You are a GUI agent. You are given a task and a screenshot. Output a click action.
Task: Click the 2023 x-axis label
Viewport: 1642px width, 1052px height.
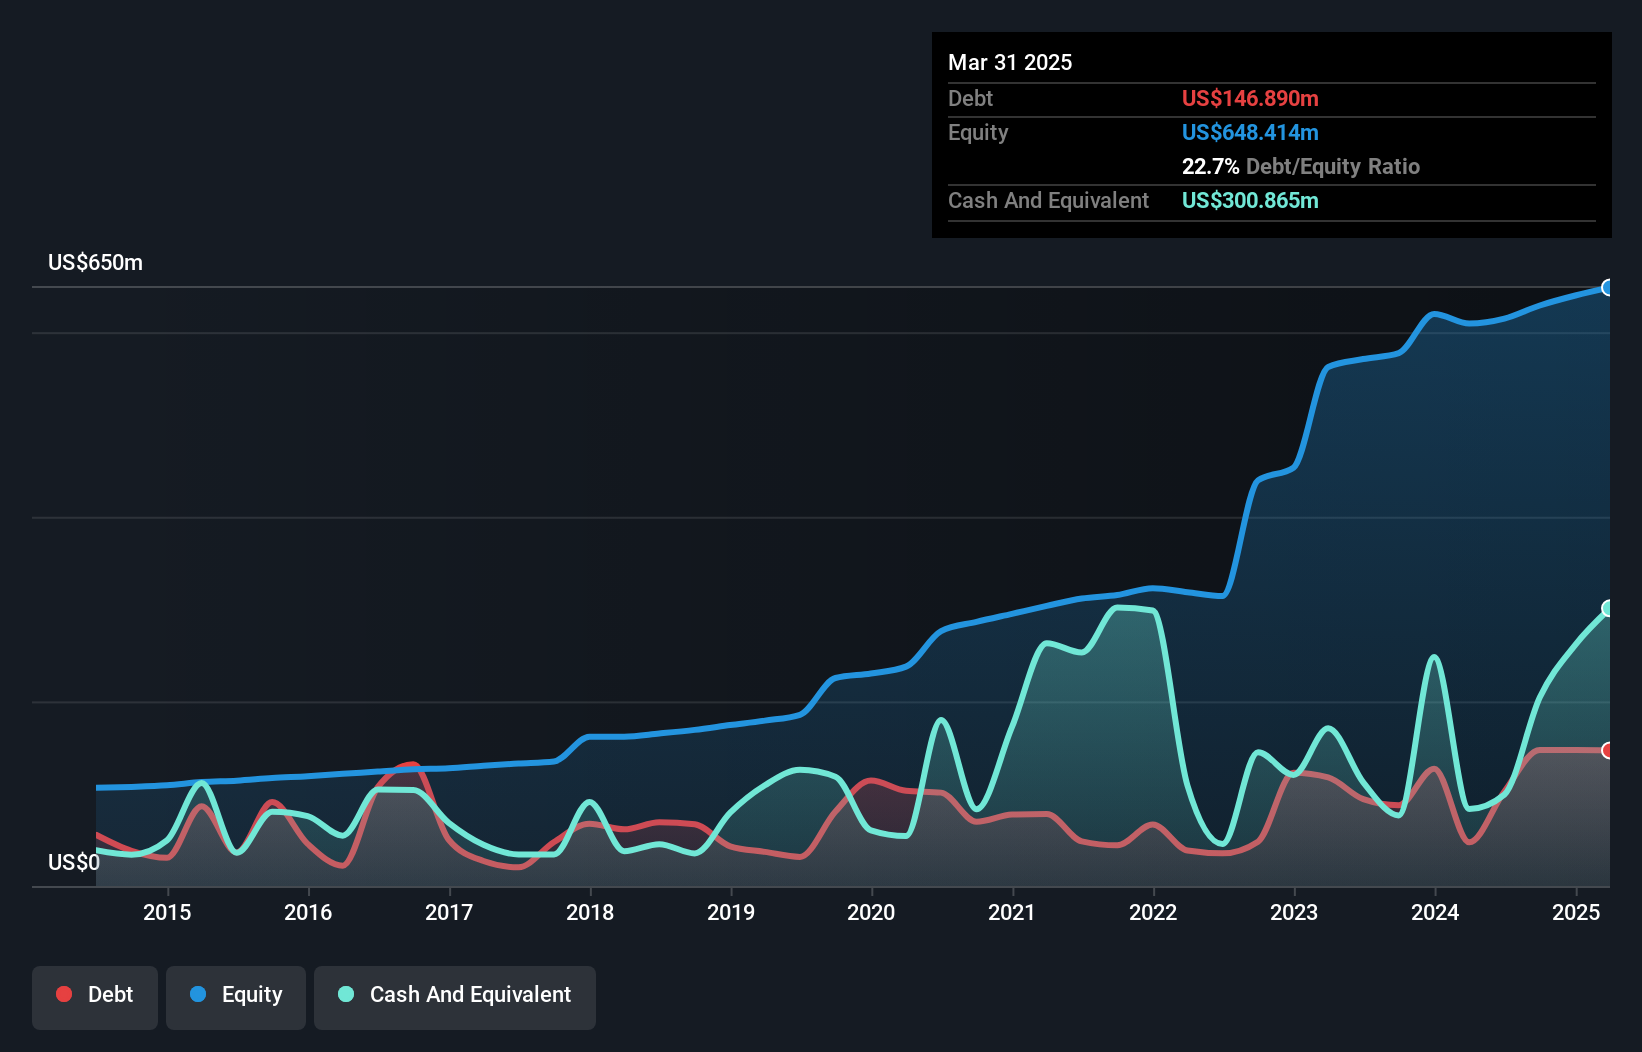point(1294,912)
